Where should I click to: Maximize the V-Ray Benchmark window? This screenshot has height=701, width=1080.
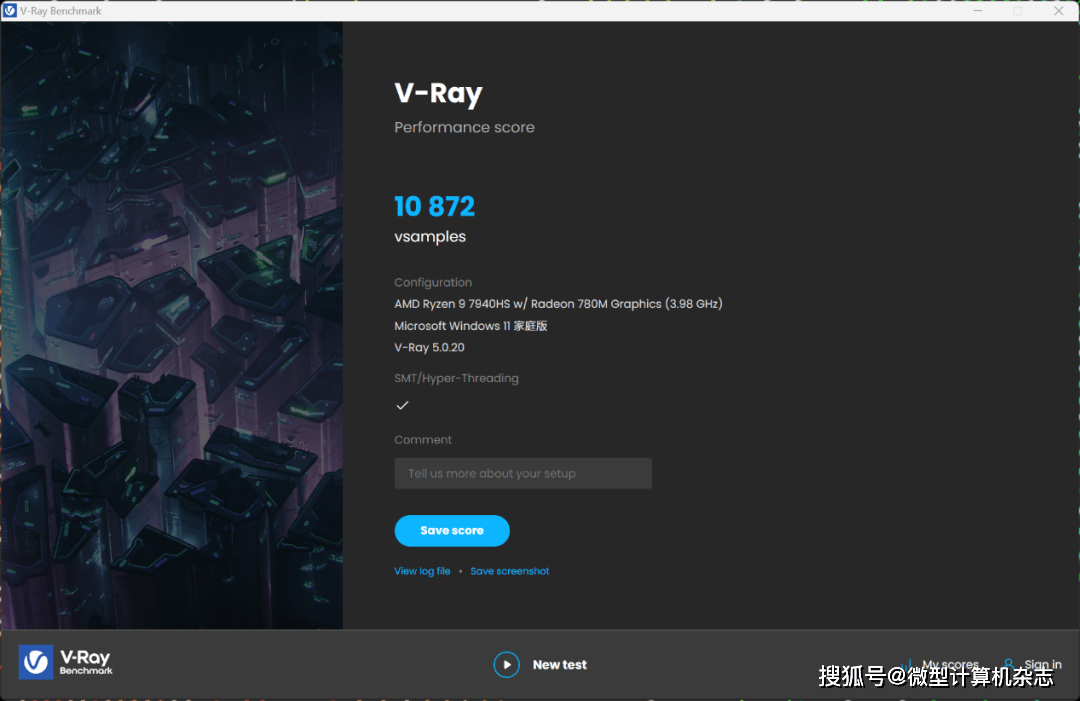click(1017, 10)
